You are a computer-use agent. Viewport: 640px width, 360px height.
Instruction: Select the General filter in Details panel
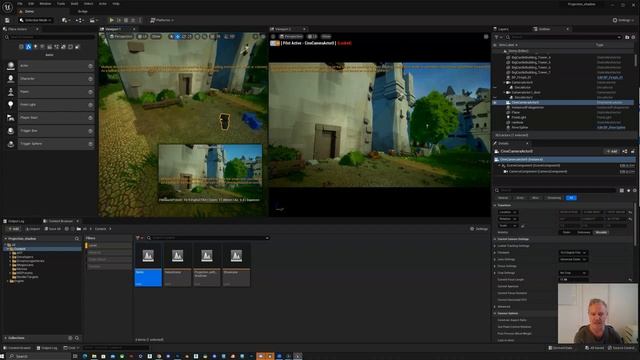(503, 198)
